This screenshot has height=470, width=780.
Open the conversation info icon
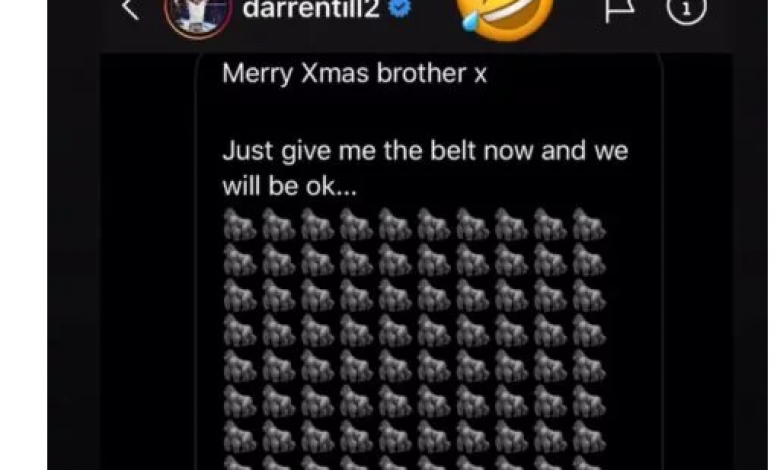pyautogui.click(x=686, y=9)
